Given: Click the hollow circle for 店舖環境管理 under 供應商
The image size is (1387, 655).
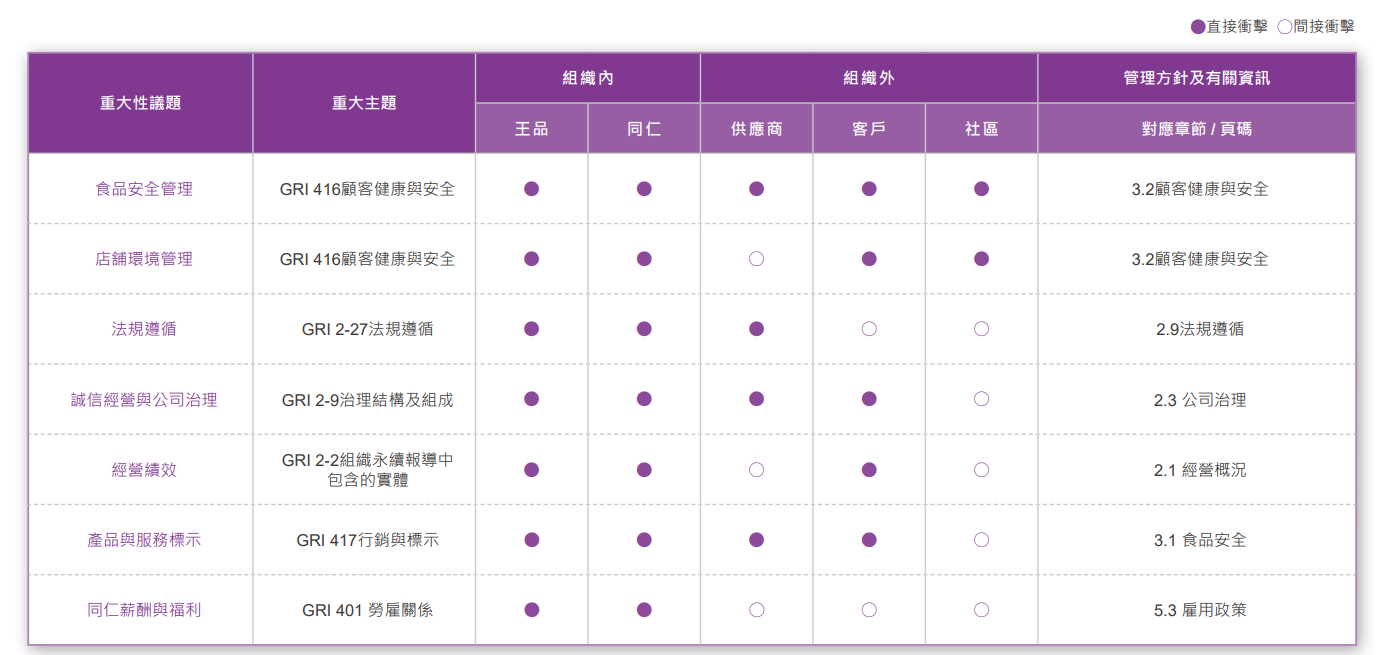Looking at the screenshot, I should coord(756,259).
